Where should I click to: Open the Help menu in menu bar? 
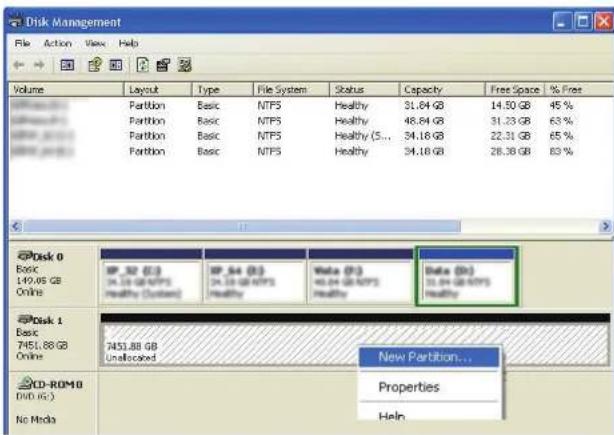click(x=128, y=43)
